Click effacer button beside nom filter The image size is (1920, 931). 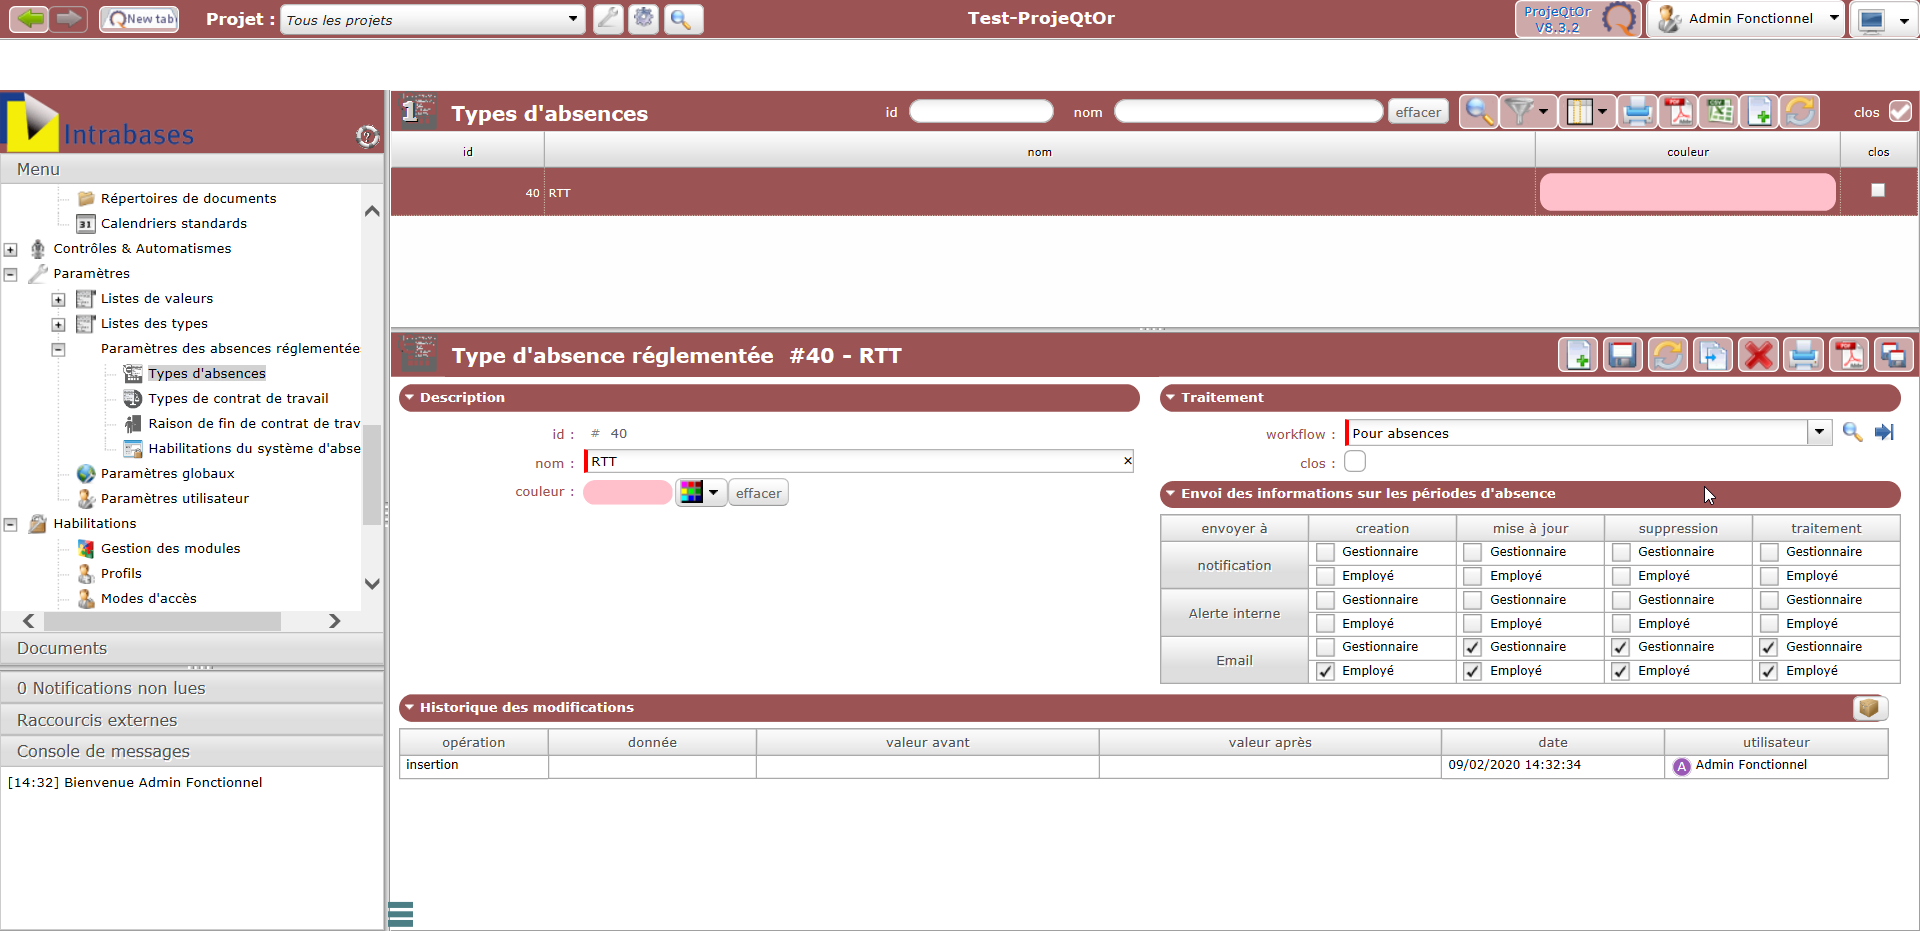tap(1418, 112)
